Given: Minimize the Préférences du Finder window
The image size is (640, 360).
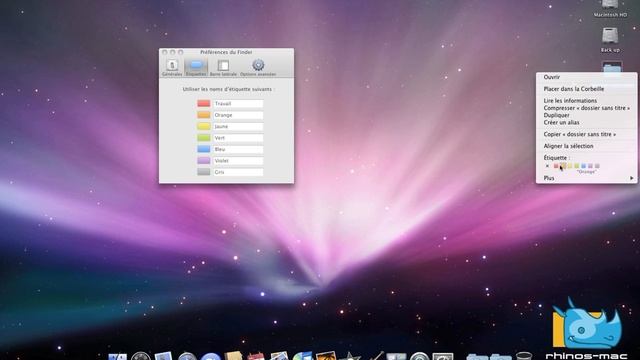Looking at the screenshot, I should pyautogui.click(x=173, y=52).
